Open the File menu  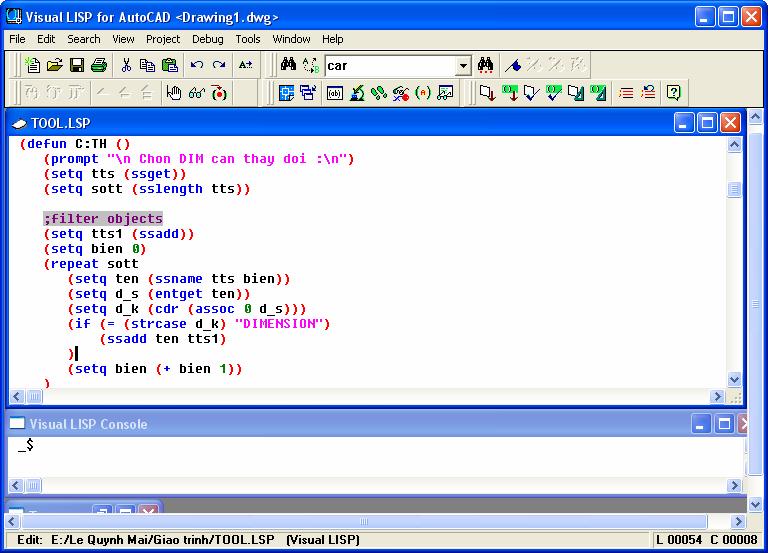point(17,39)
